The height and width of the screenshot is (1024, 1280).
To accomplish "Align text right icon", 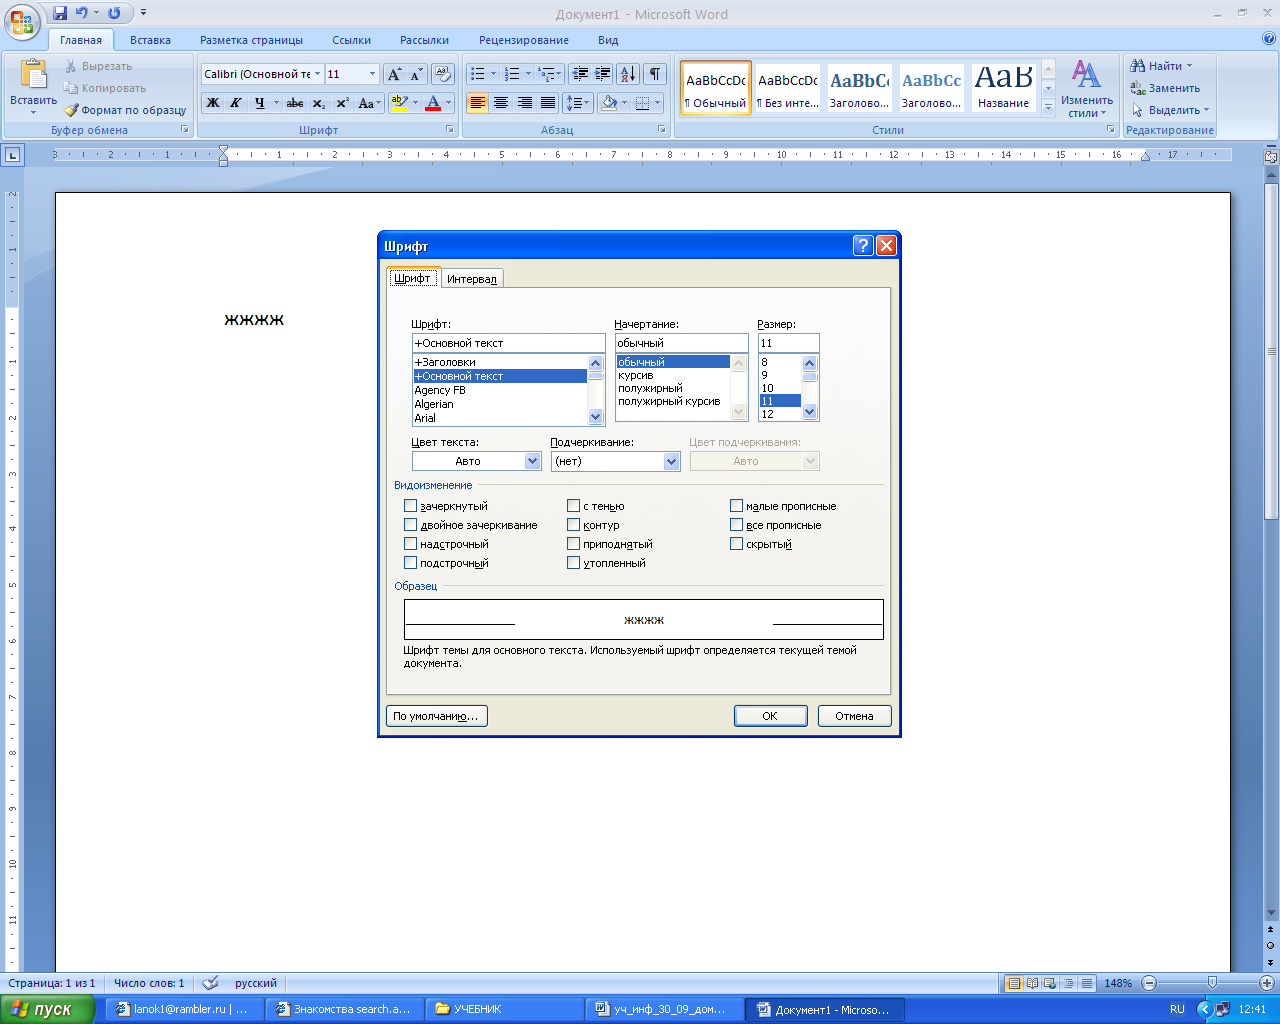I will point(524,103).
